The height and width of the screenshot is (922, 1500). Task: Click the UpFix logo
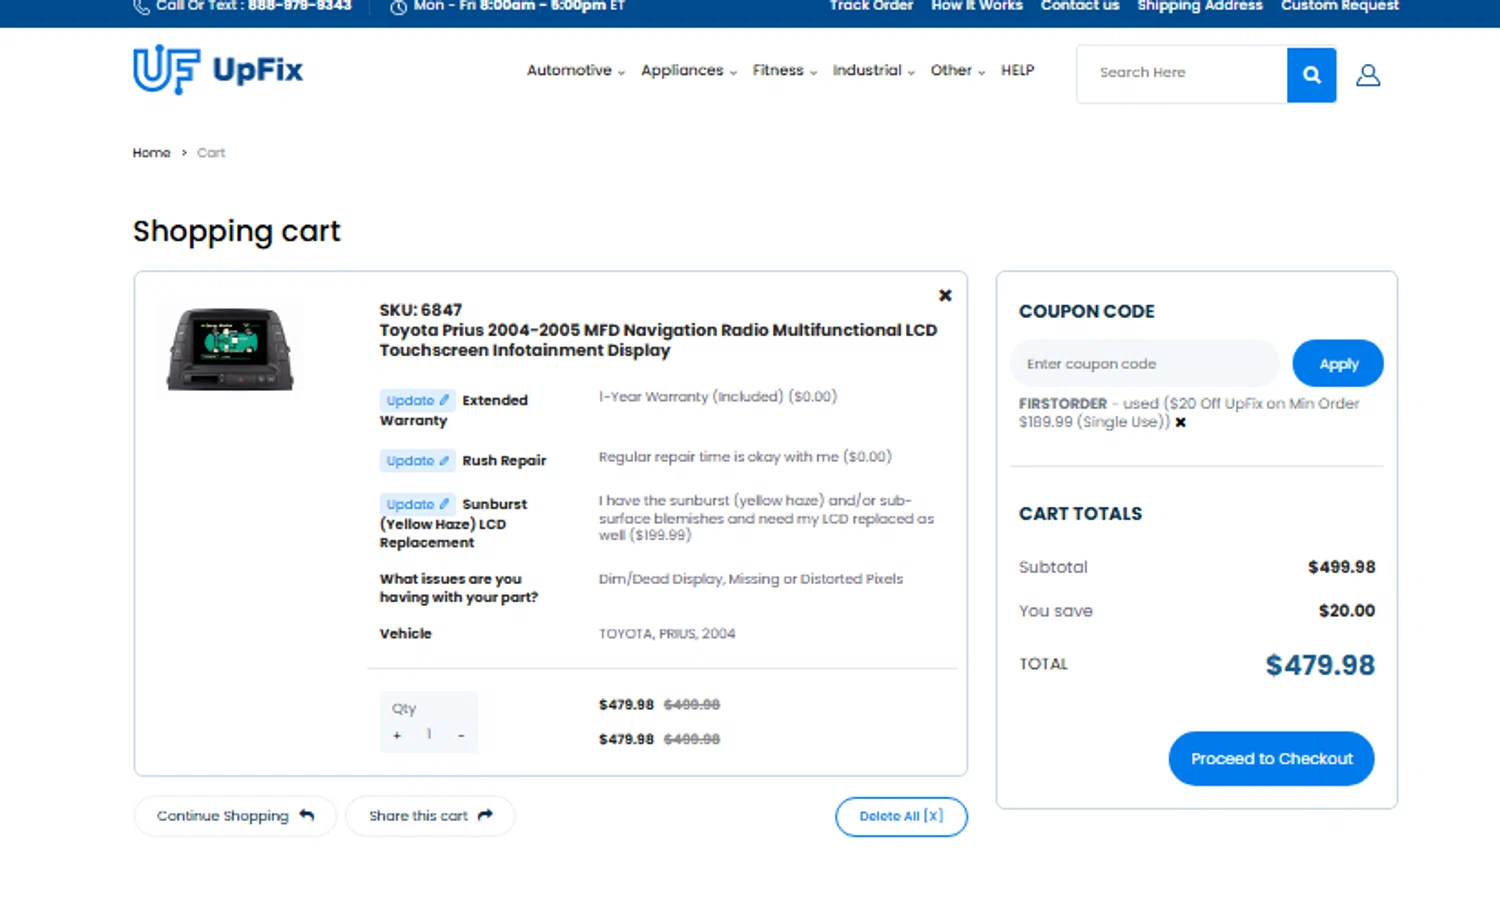pos(218,70)
